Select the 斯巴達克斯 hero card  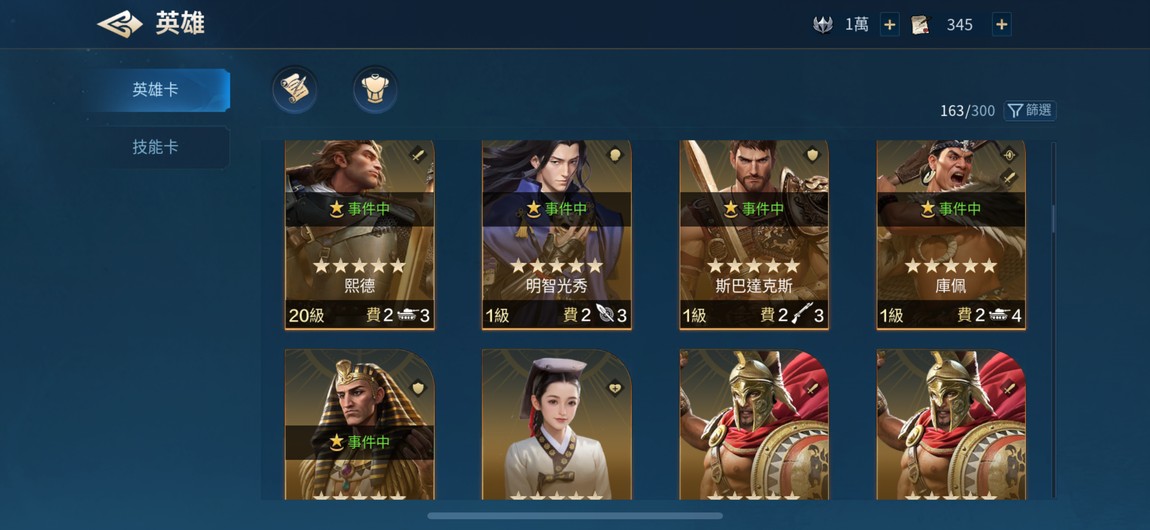click(x=754, y=235)
